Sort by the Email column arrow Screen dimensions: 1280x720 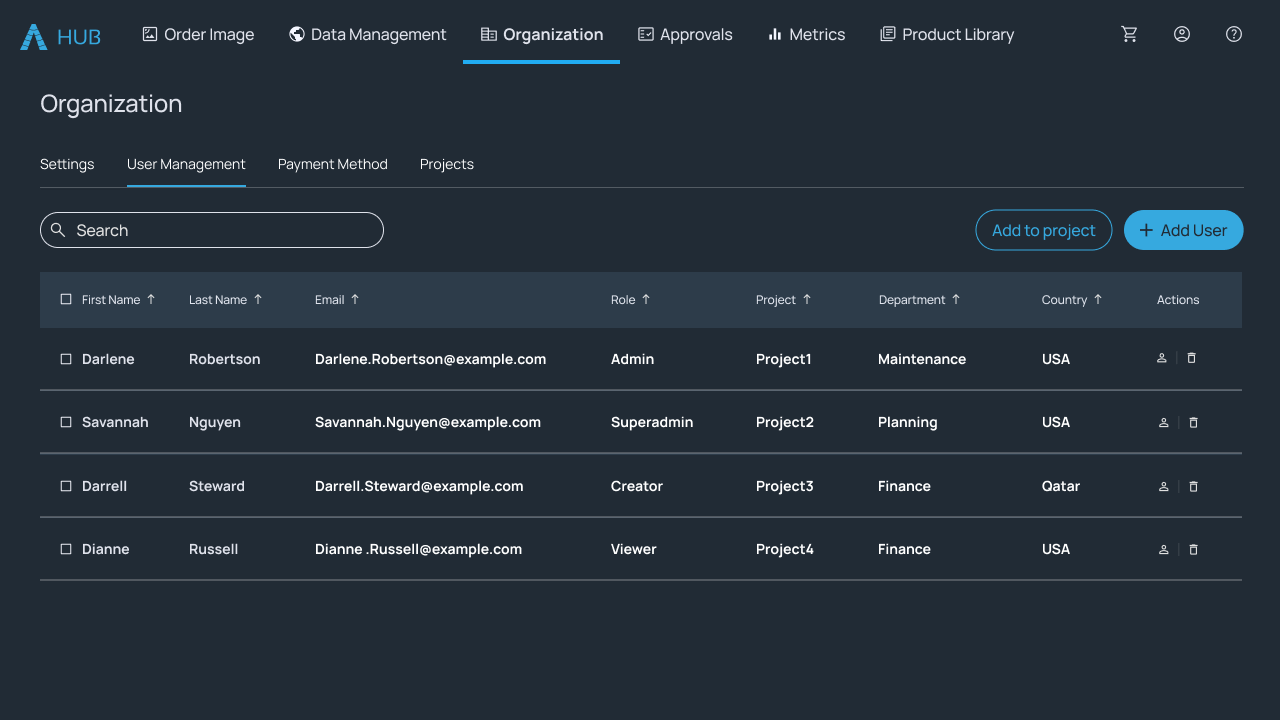pos(357,298)
